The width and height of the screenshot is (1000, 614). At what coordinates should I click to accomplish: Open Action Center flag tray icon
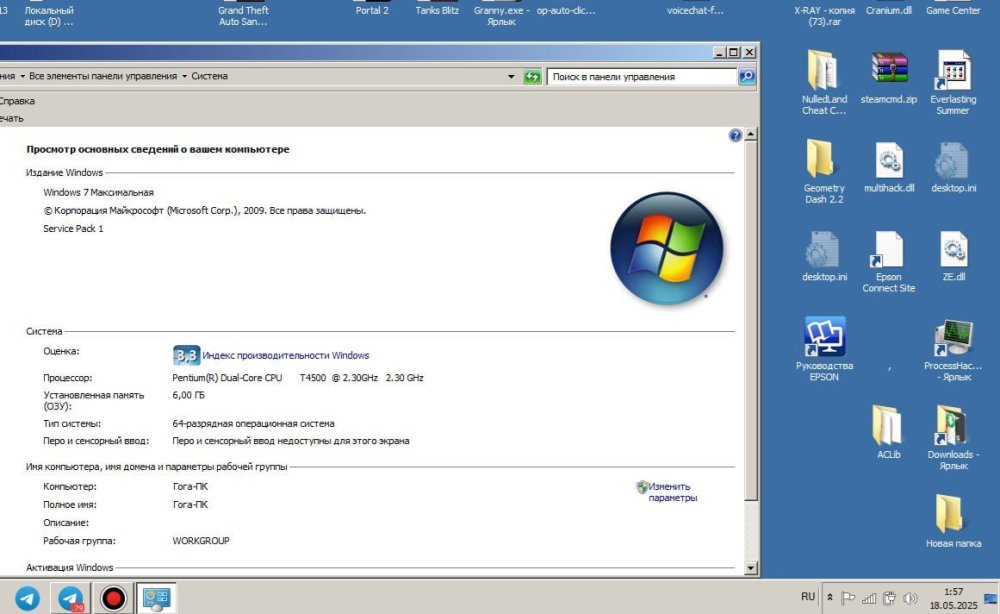[x=848, y=598]
